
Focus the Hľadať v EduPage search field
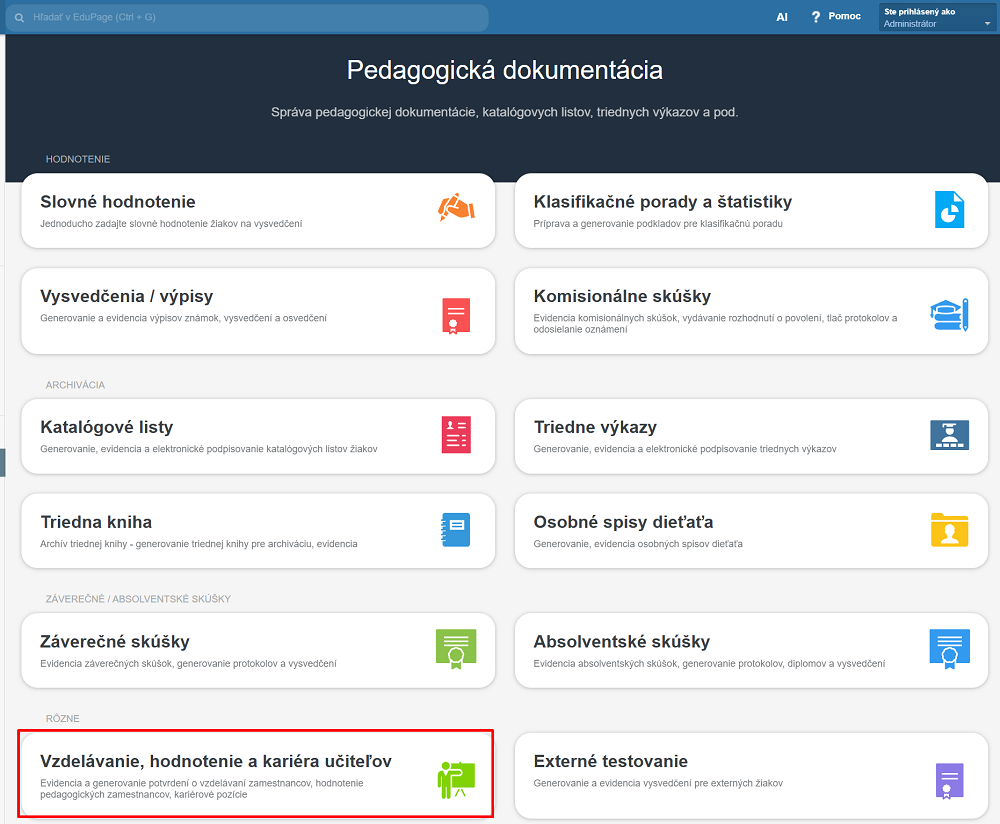tap(250, 18)
